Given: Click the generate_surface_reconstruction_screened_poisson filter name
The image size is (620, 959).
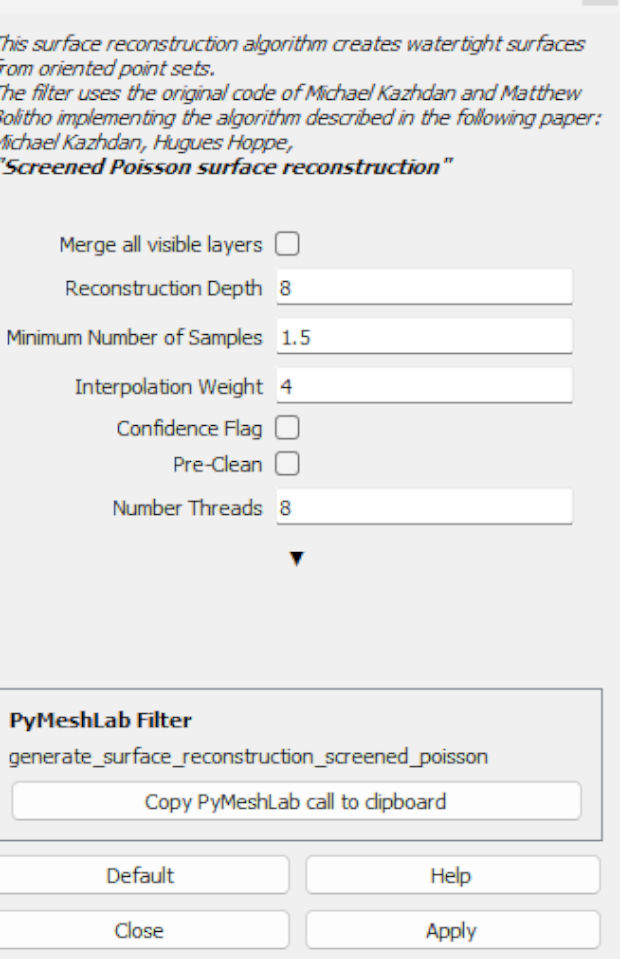Looking at the screenshot, I should coord(248,756).
